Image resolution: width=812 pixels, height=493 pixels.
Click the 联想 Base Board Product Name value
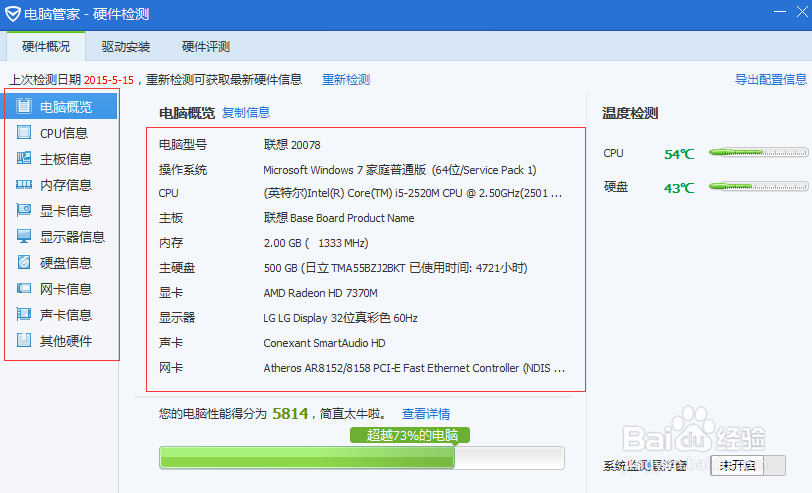(339, 218)
